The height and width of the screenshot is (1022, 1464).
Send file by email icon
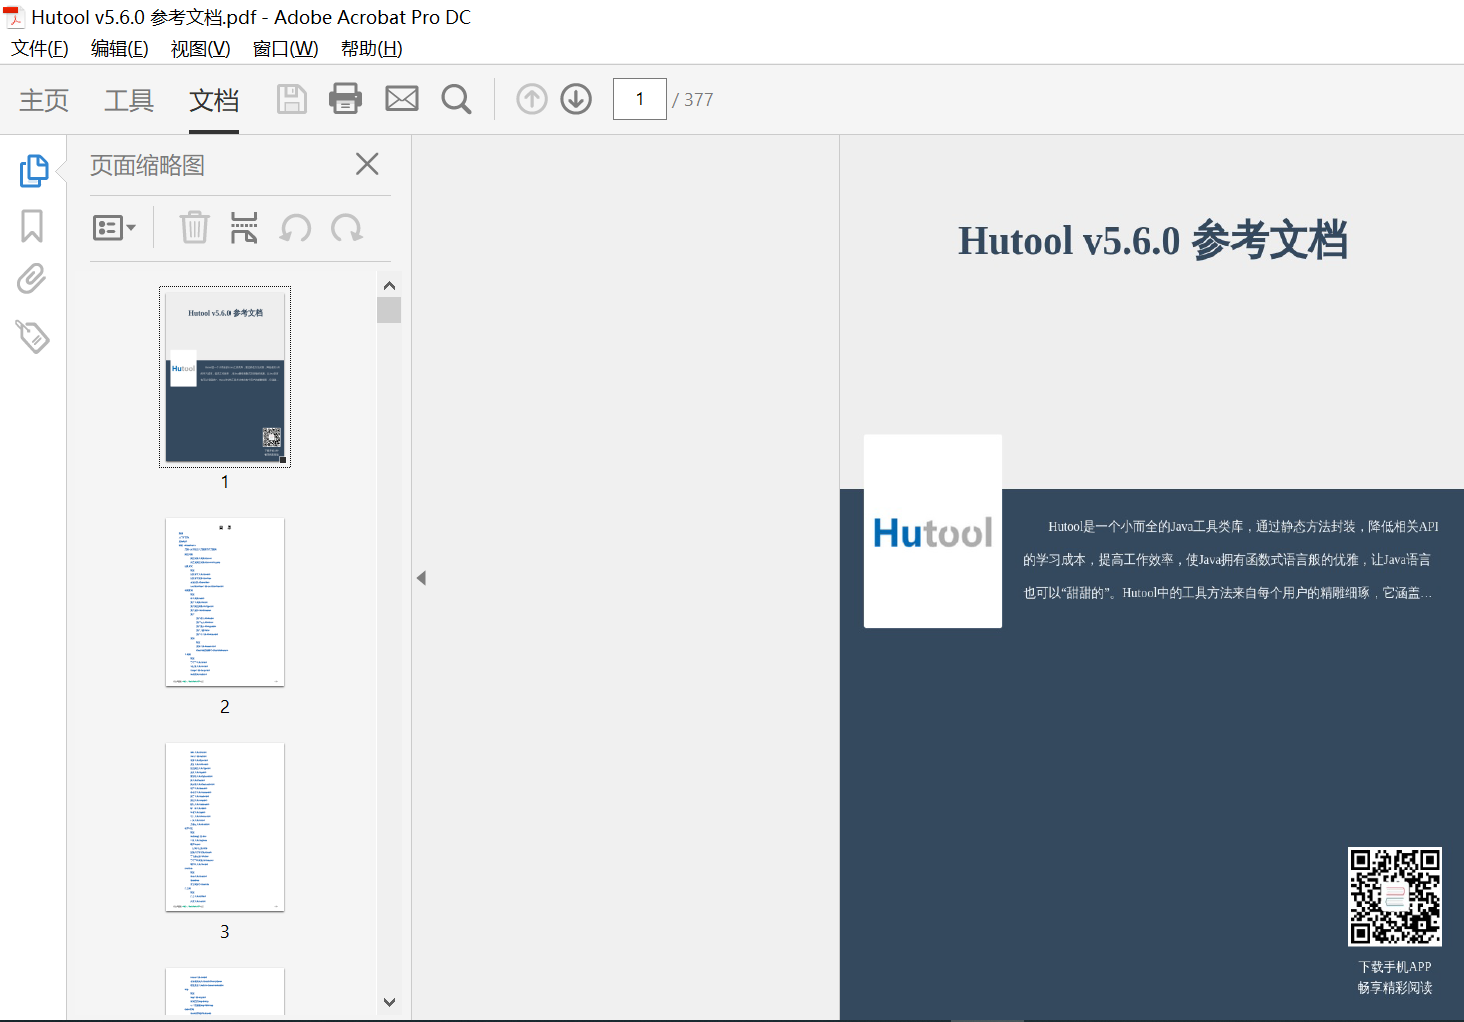coord(402,99)
